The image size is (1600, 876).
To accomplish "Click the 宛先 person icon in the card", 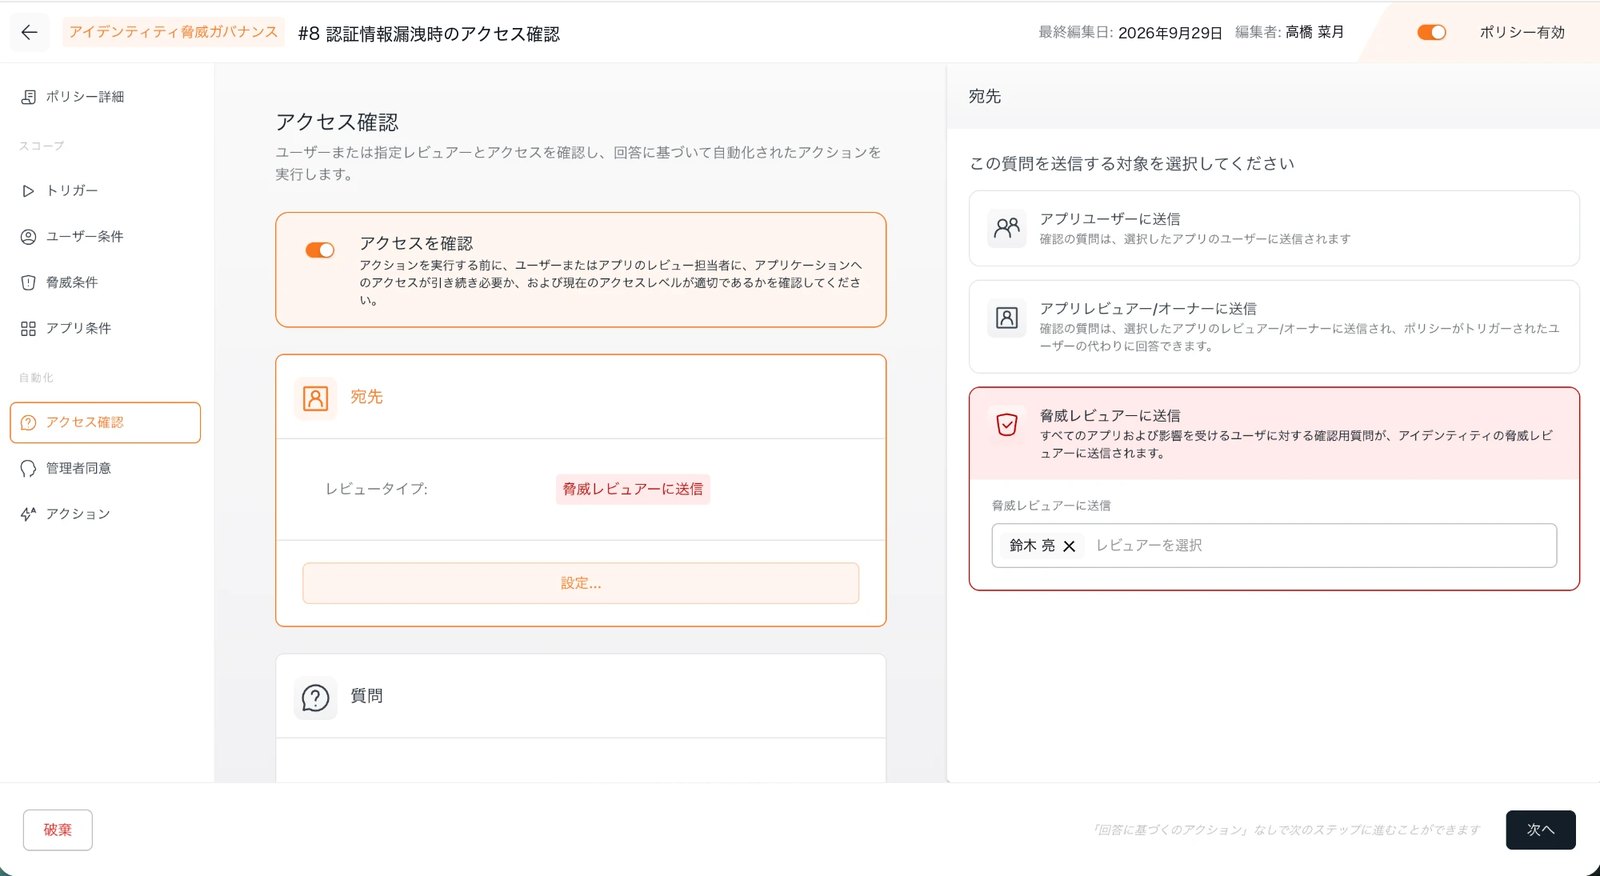I will (315, 398).
